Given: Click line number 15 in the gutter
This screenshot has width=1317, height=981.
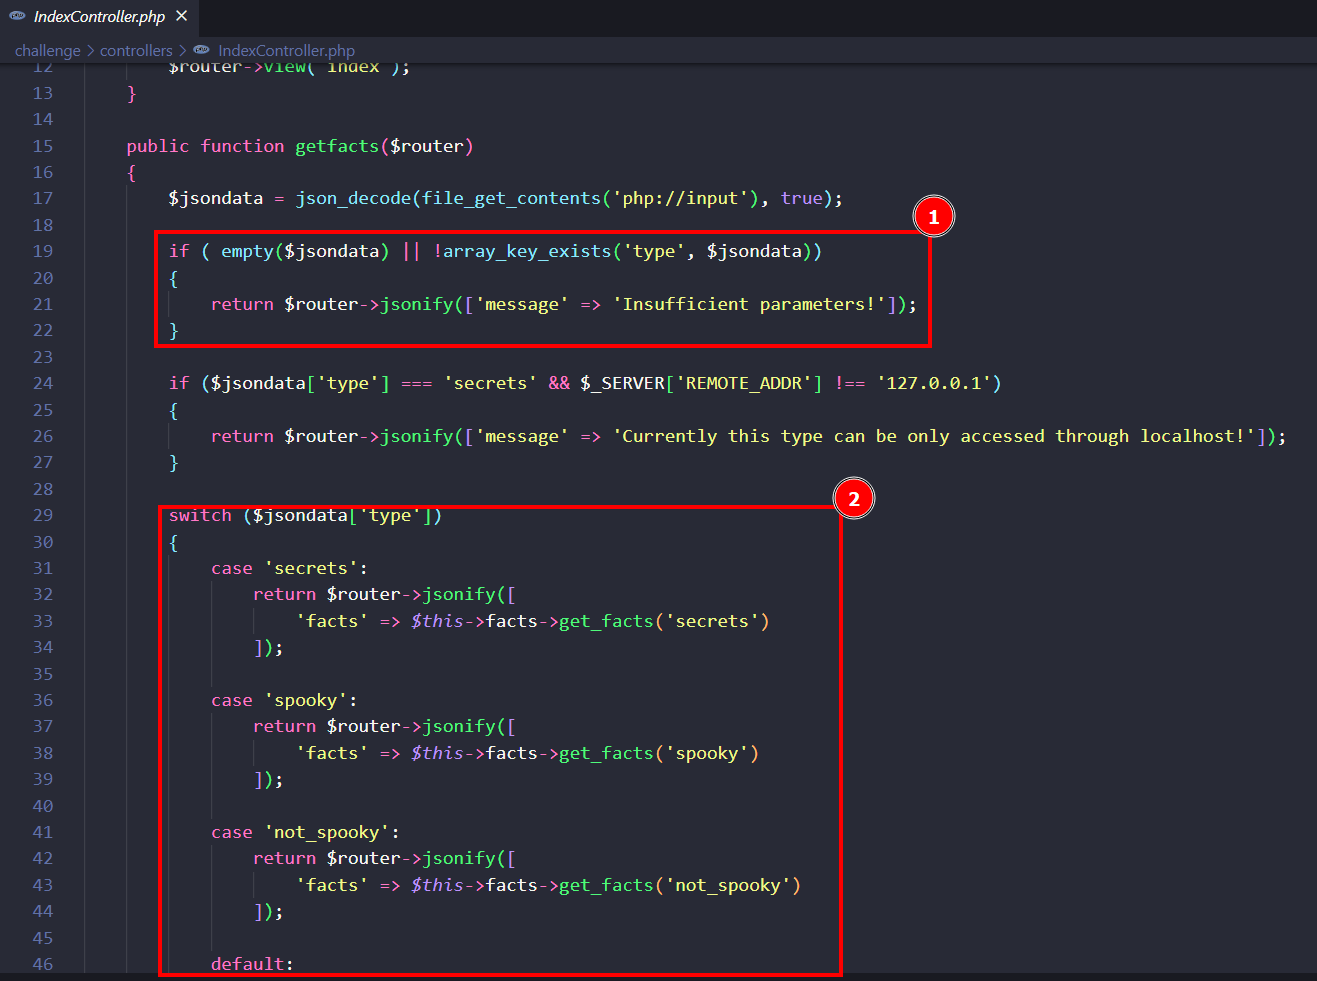Looking at the screenshot, I should (x=42, y=146).
